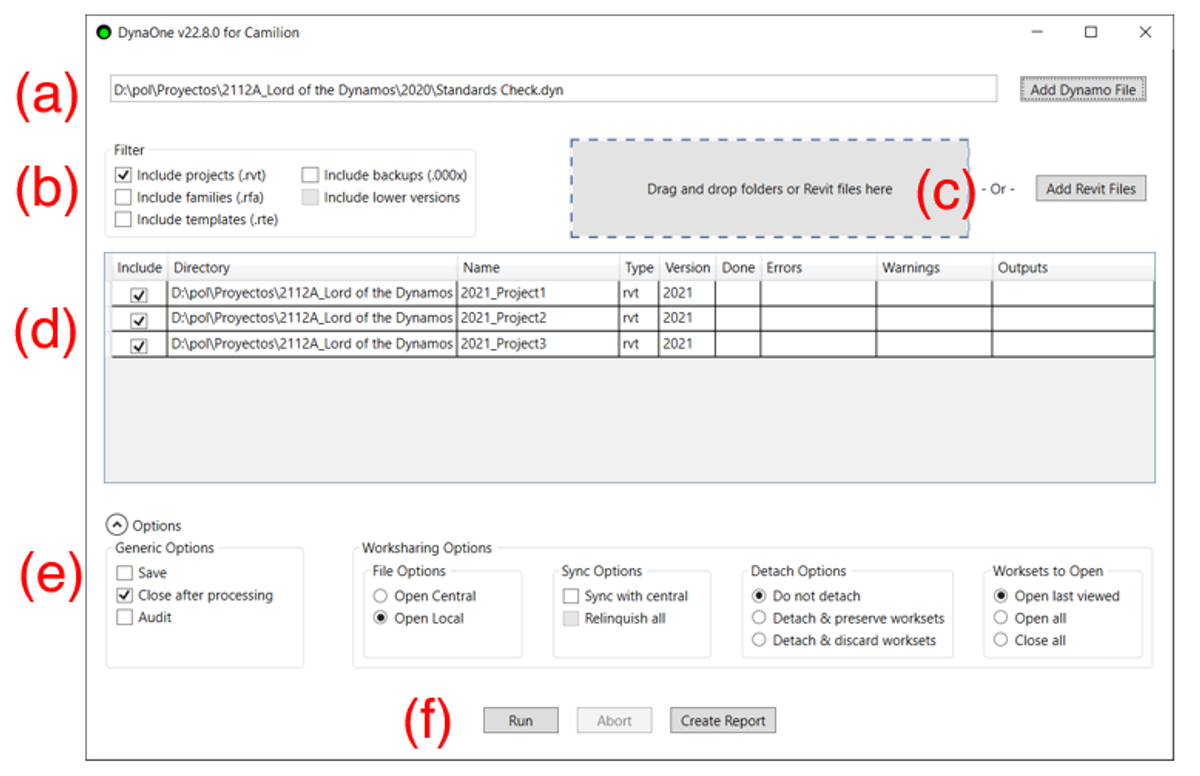Select the 2021_Project1 name cell
1200x776 pixels.
(538, 294)
